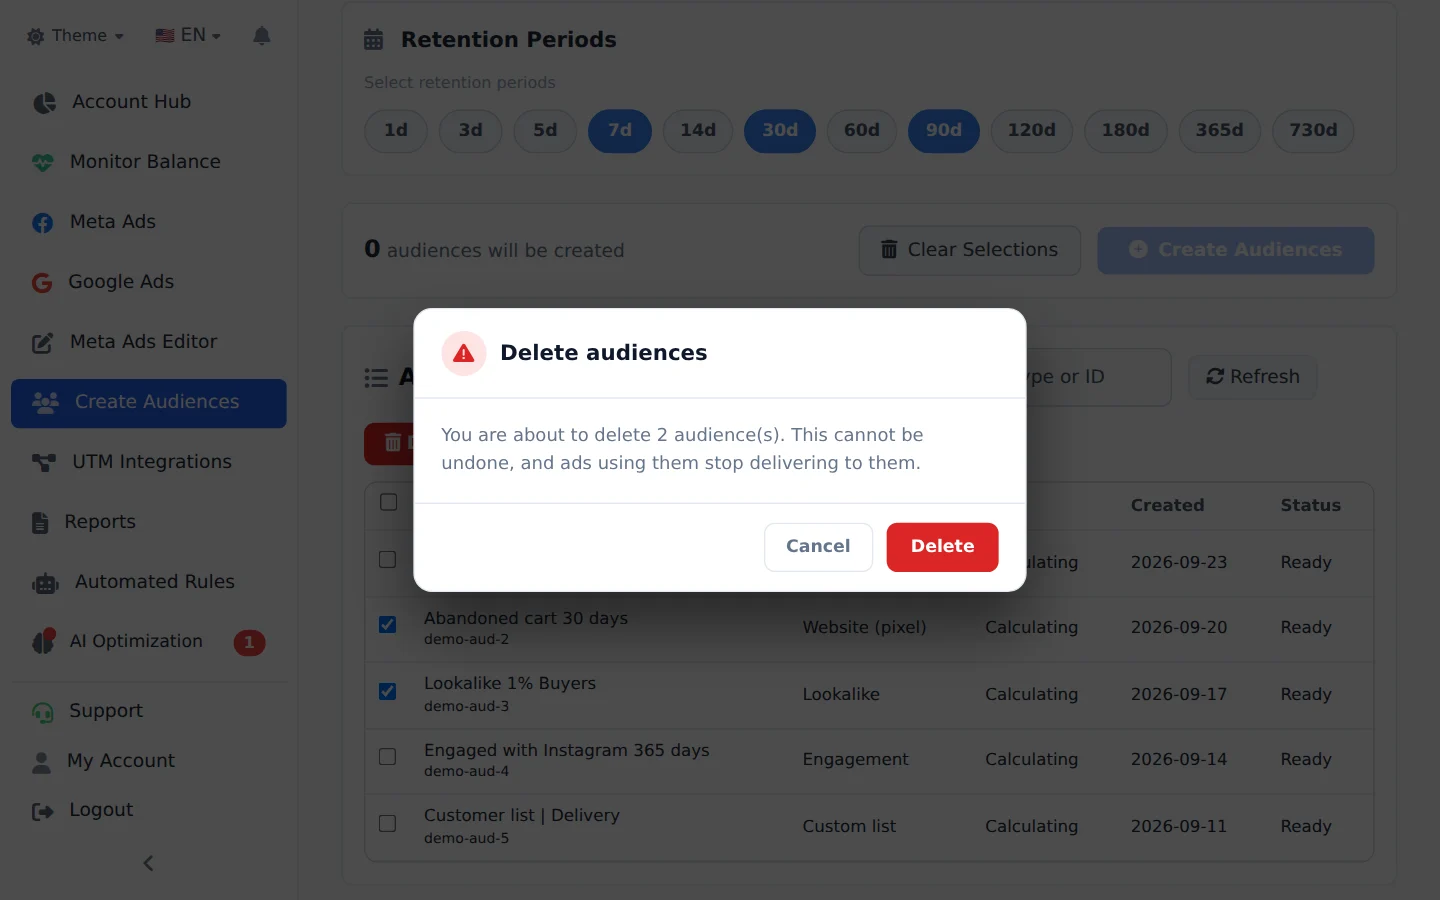Open Meta Ads section
This screenshot has height=900, width=1440.
[149, 222]
